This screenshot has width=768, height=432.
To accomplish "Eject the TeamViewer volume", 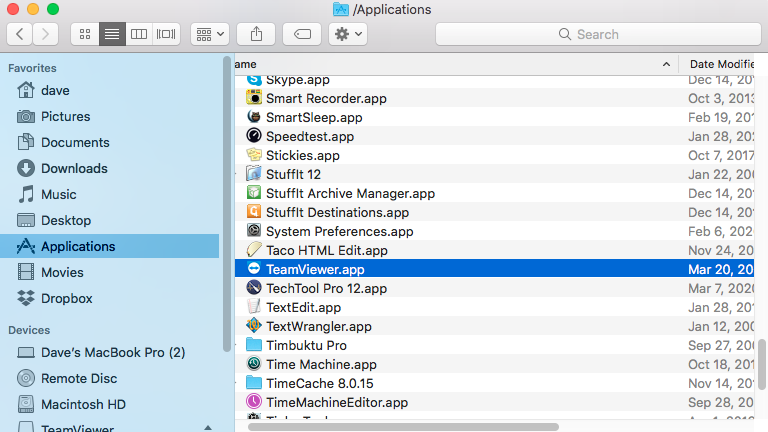I will [x=208, y=428].
